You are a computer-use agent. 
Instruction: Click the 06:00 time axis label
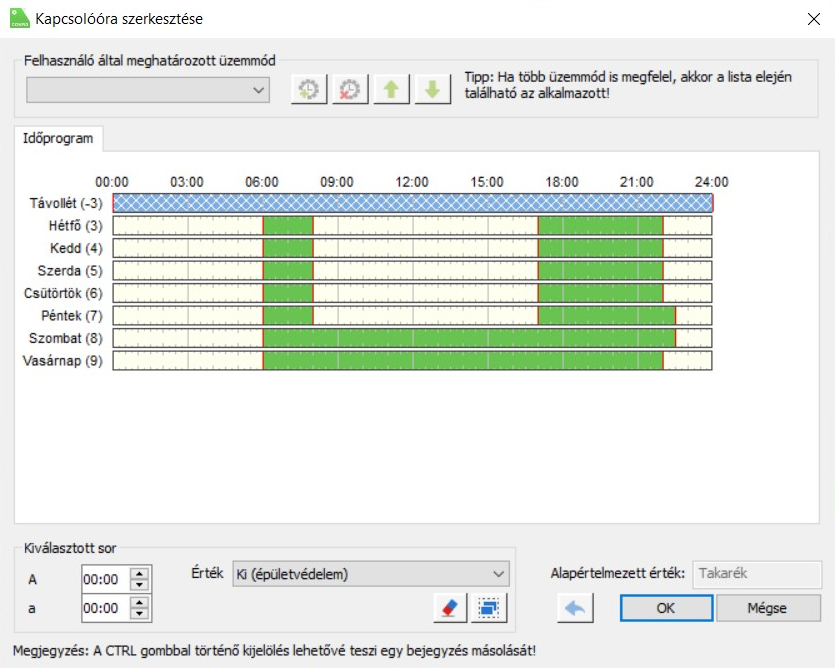262,182
